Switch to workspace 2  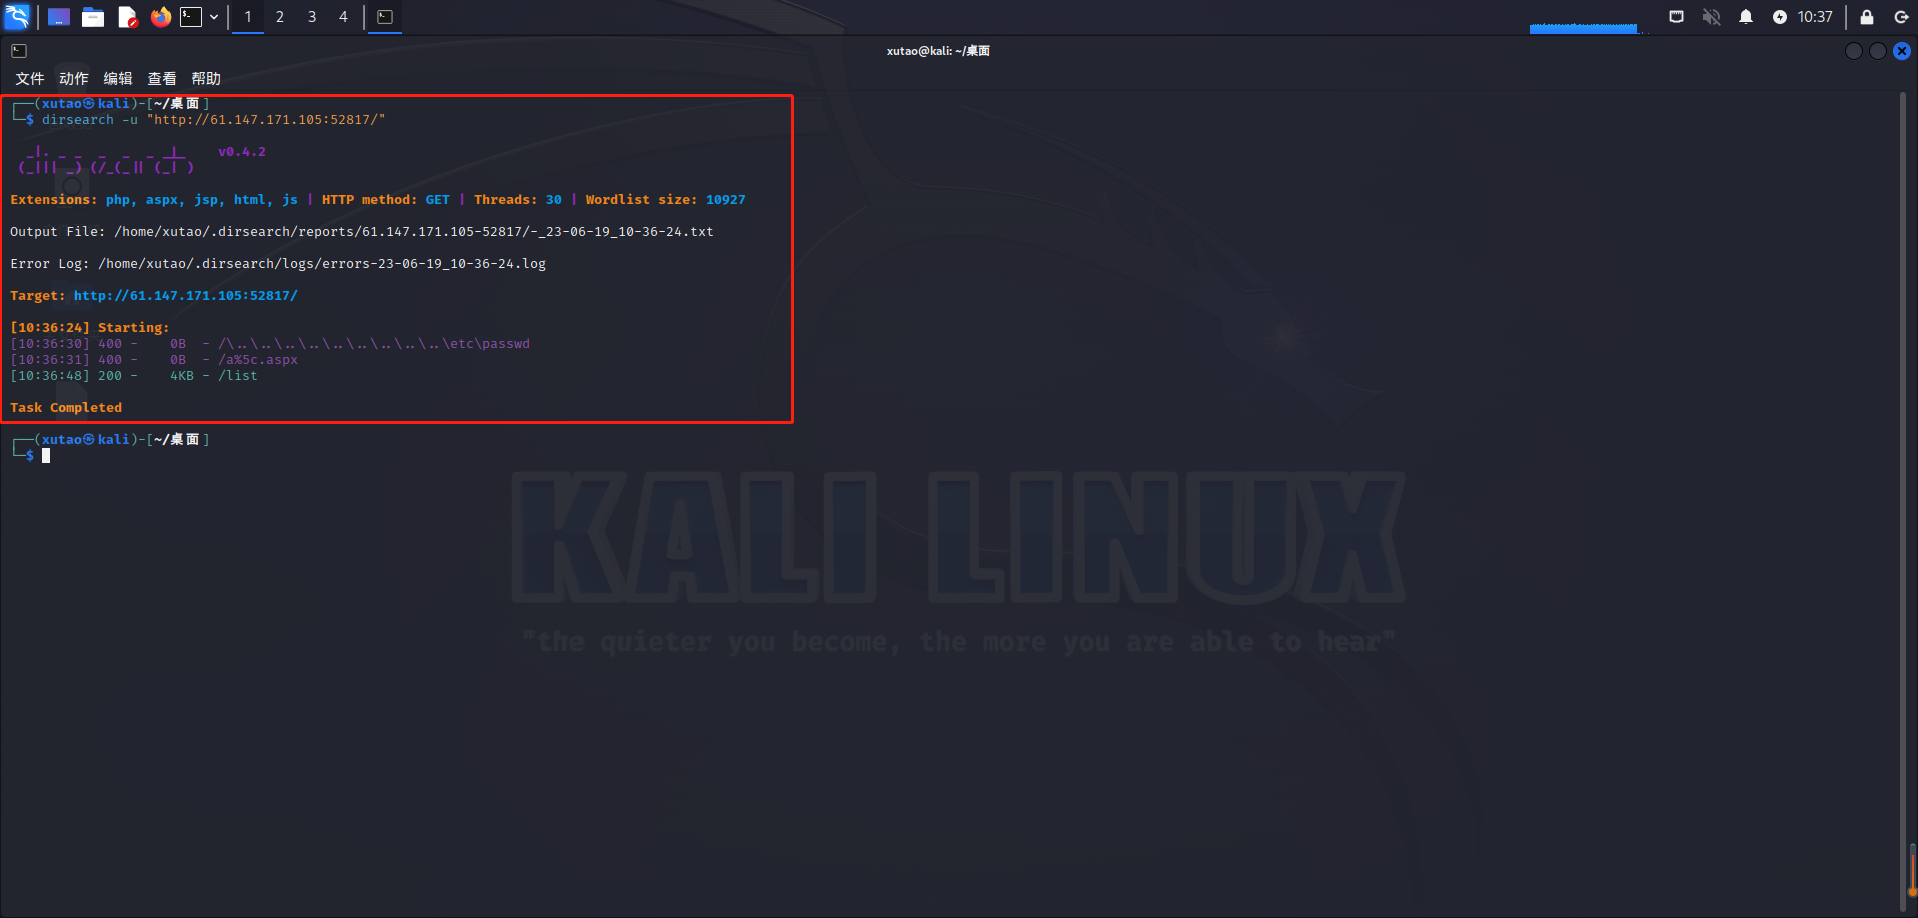(280, 17)
